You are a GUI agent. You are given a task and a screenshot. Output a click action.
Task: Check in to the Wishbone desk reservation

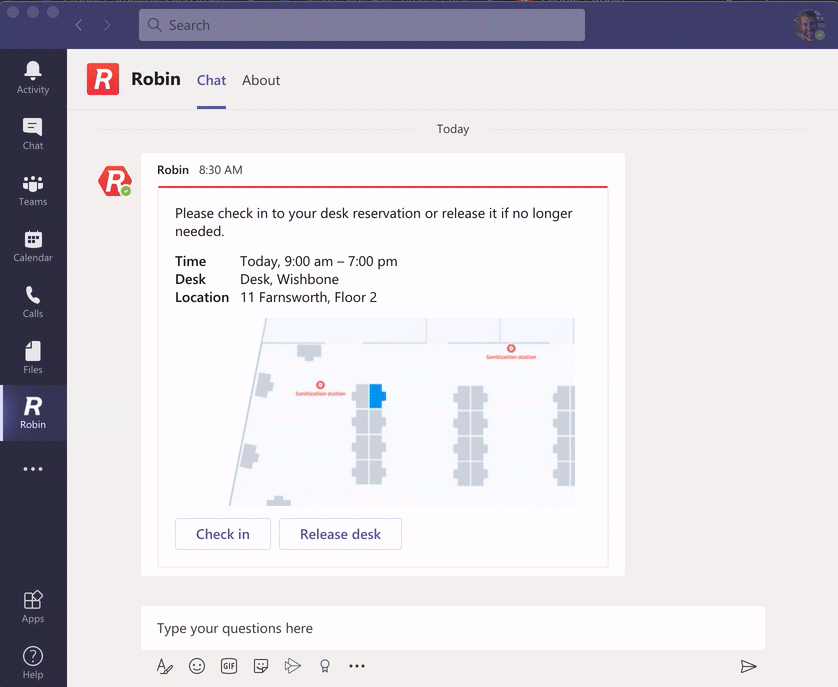[222, 534]
